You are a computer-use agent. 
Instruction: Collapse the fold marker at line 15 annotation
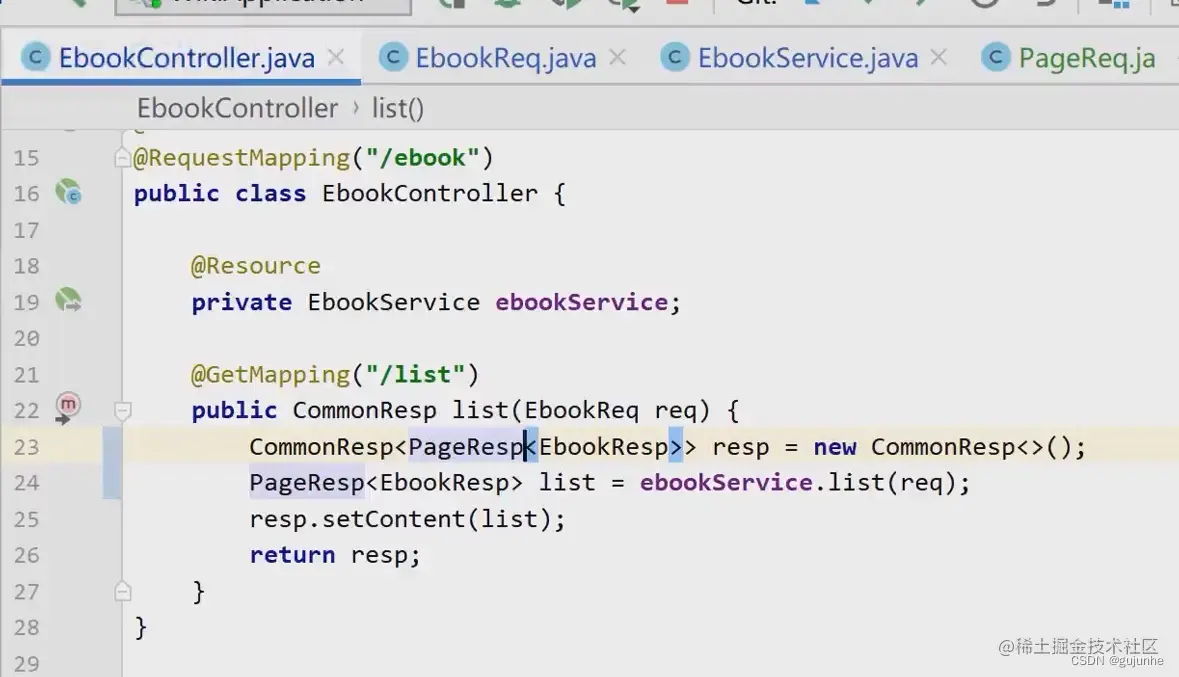click(123, 158)
